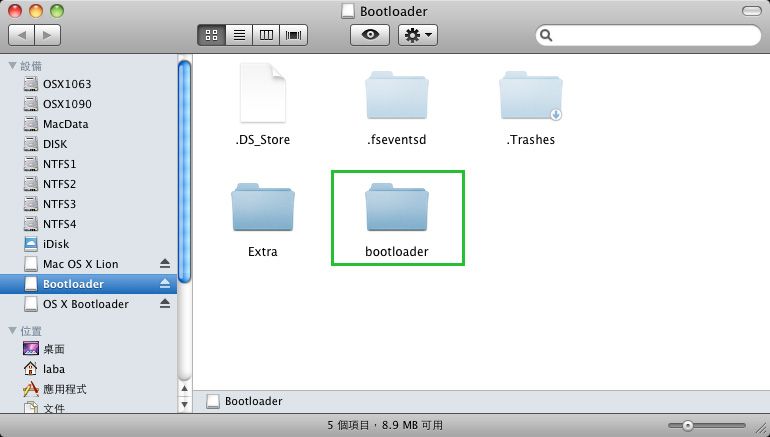Image resolution: width=770 pixels, height=437 pixels.
Task: Go forward with the right arrow button
Action: pos(48,35)
